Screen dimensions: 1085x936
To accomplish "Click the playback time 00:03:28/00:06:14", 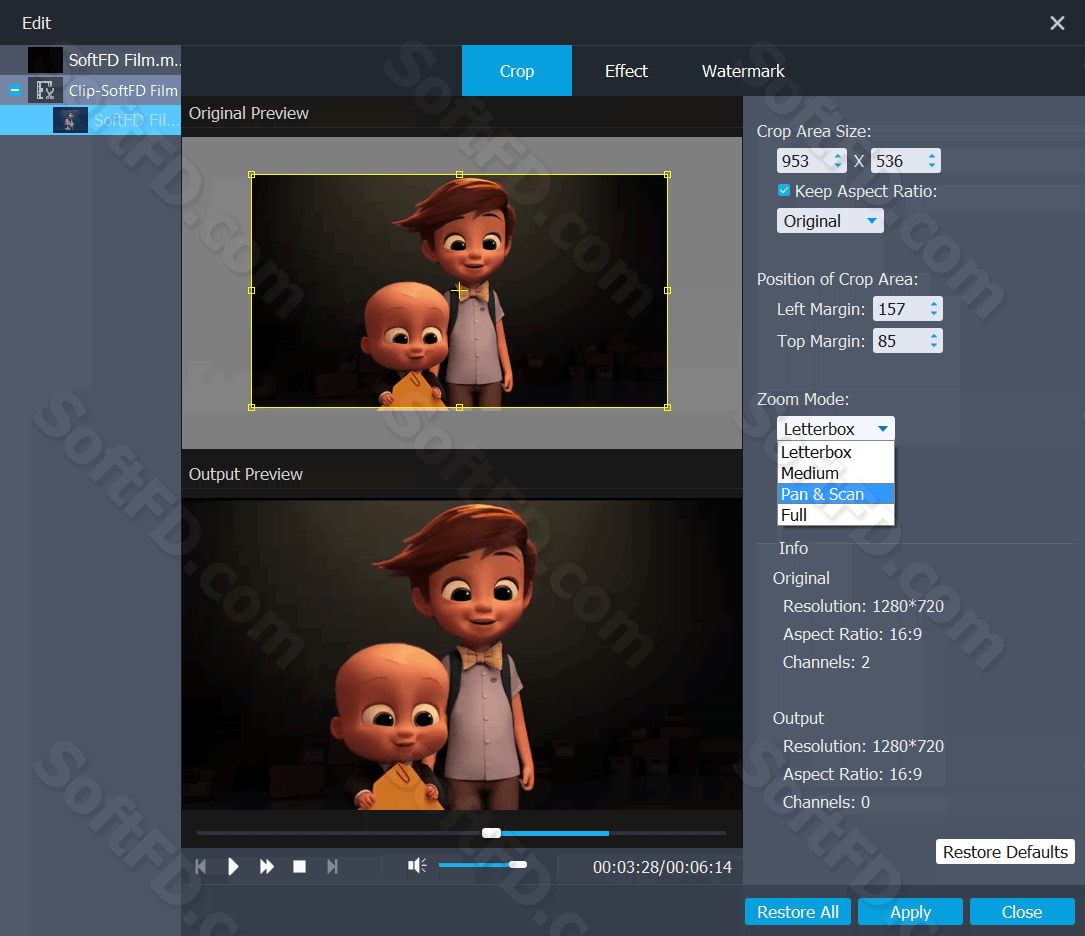I will click(x=662, y=867).
